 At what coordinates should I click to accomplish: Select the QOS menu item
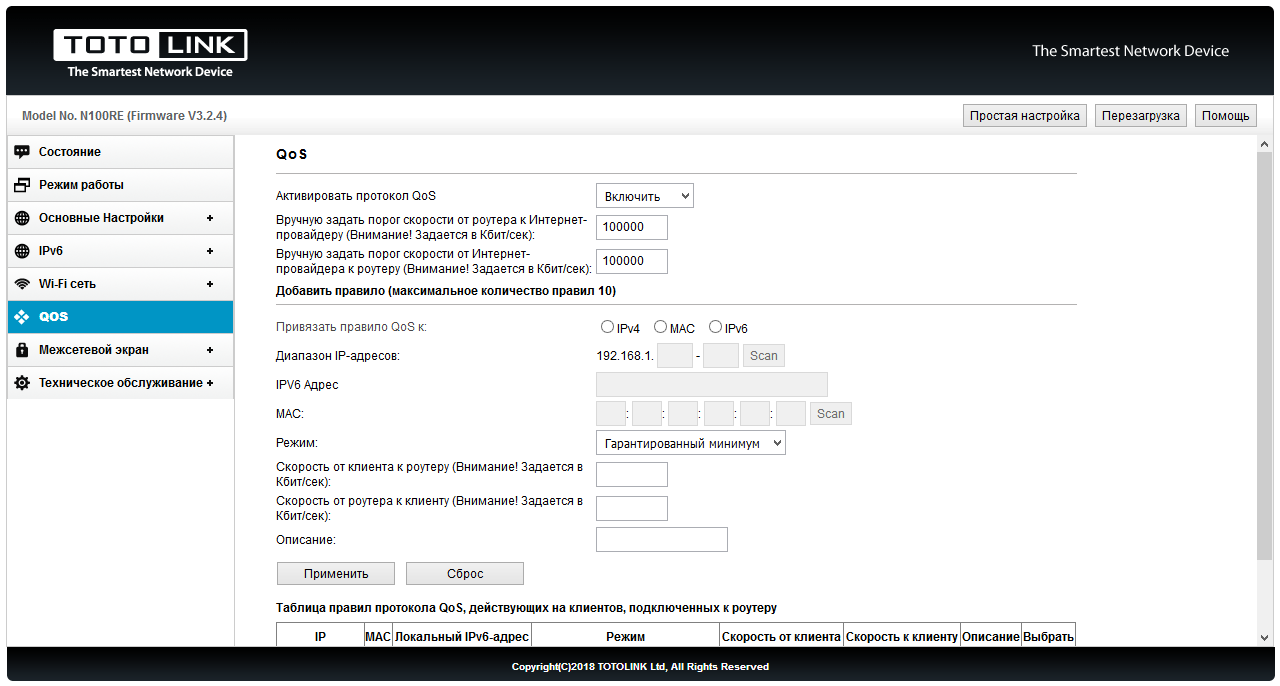pyautogui.click(x=120, y=317)
